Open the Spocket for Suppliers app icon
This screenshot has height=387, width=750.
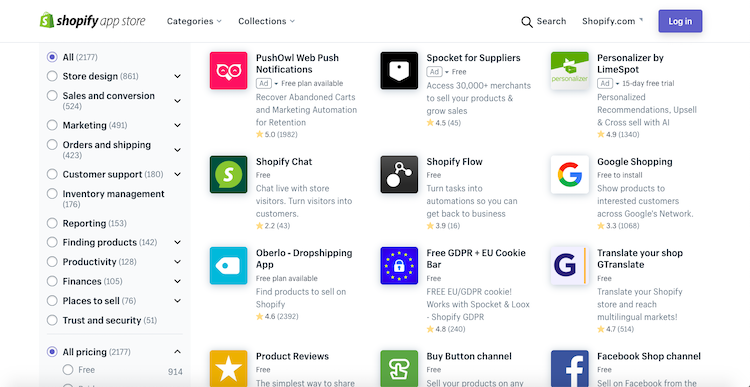[x=399, y=70]
